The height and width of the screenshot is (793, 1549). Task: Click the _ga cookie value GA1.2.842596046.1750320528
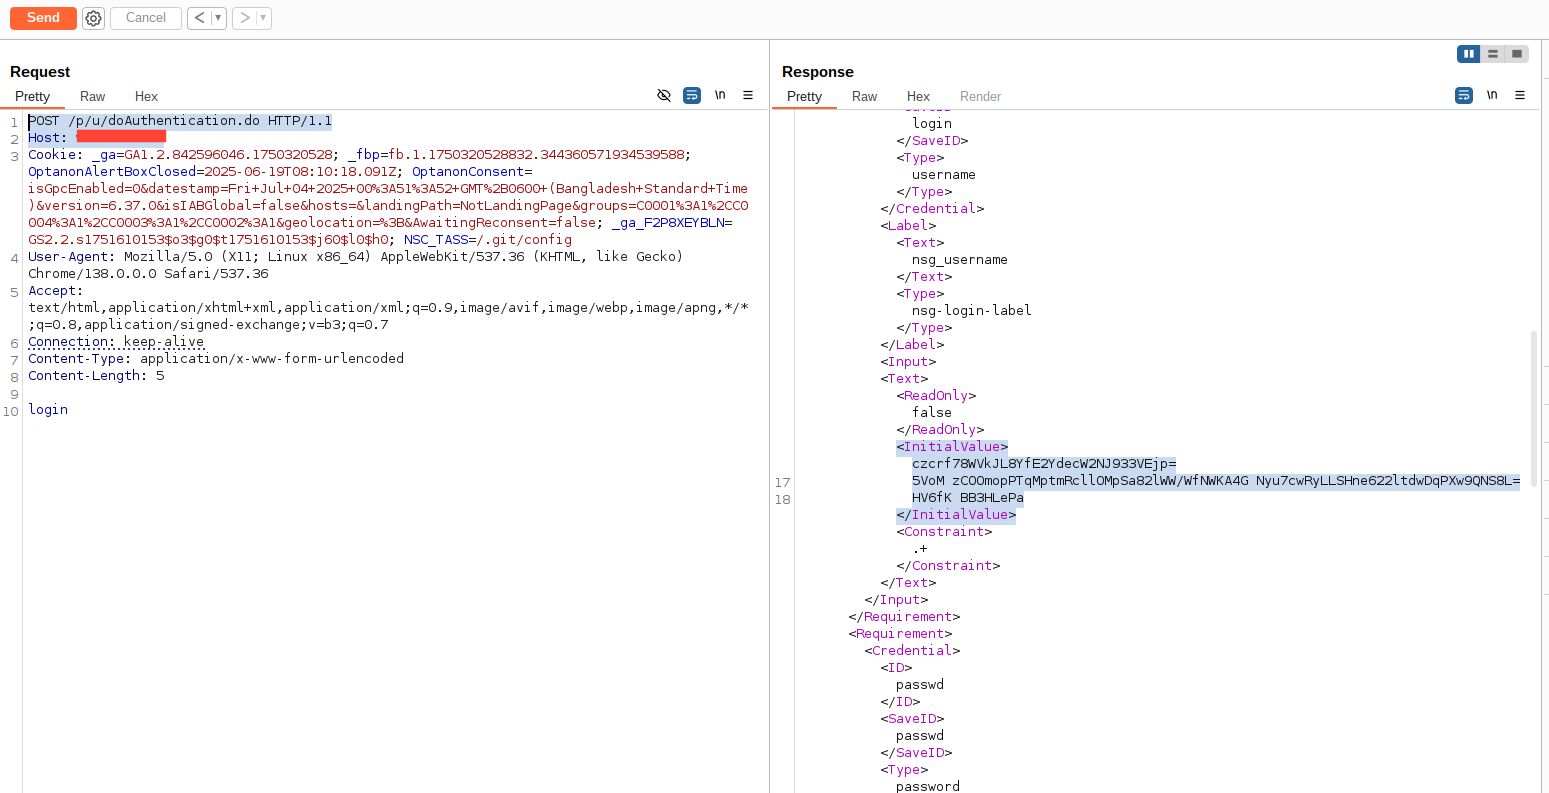(x=228, y=155)
